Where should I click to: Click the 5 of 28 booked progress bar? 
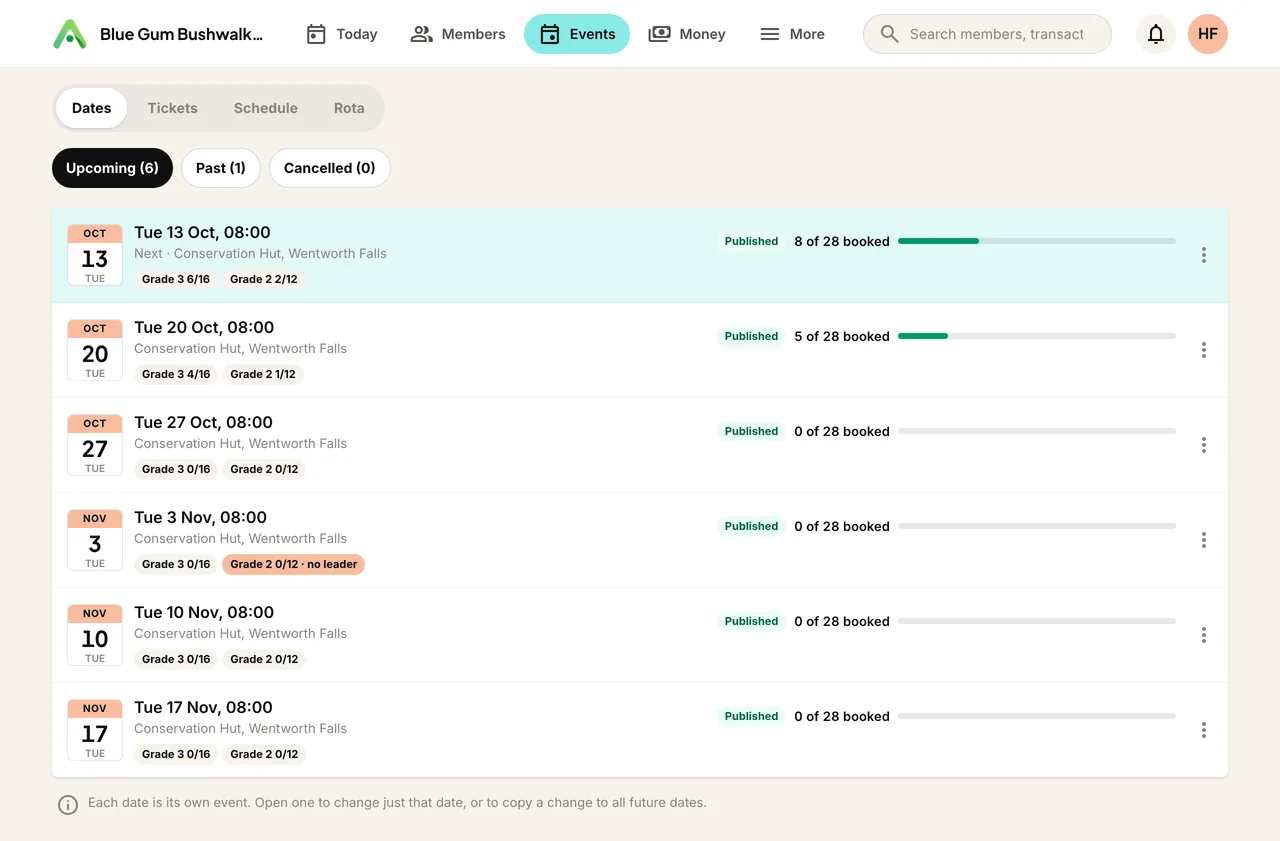click(1037, 336)
